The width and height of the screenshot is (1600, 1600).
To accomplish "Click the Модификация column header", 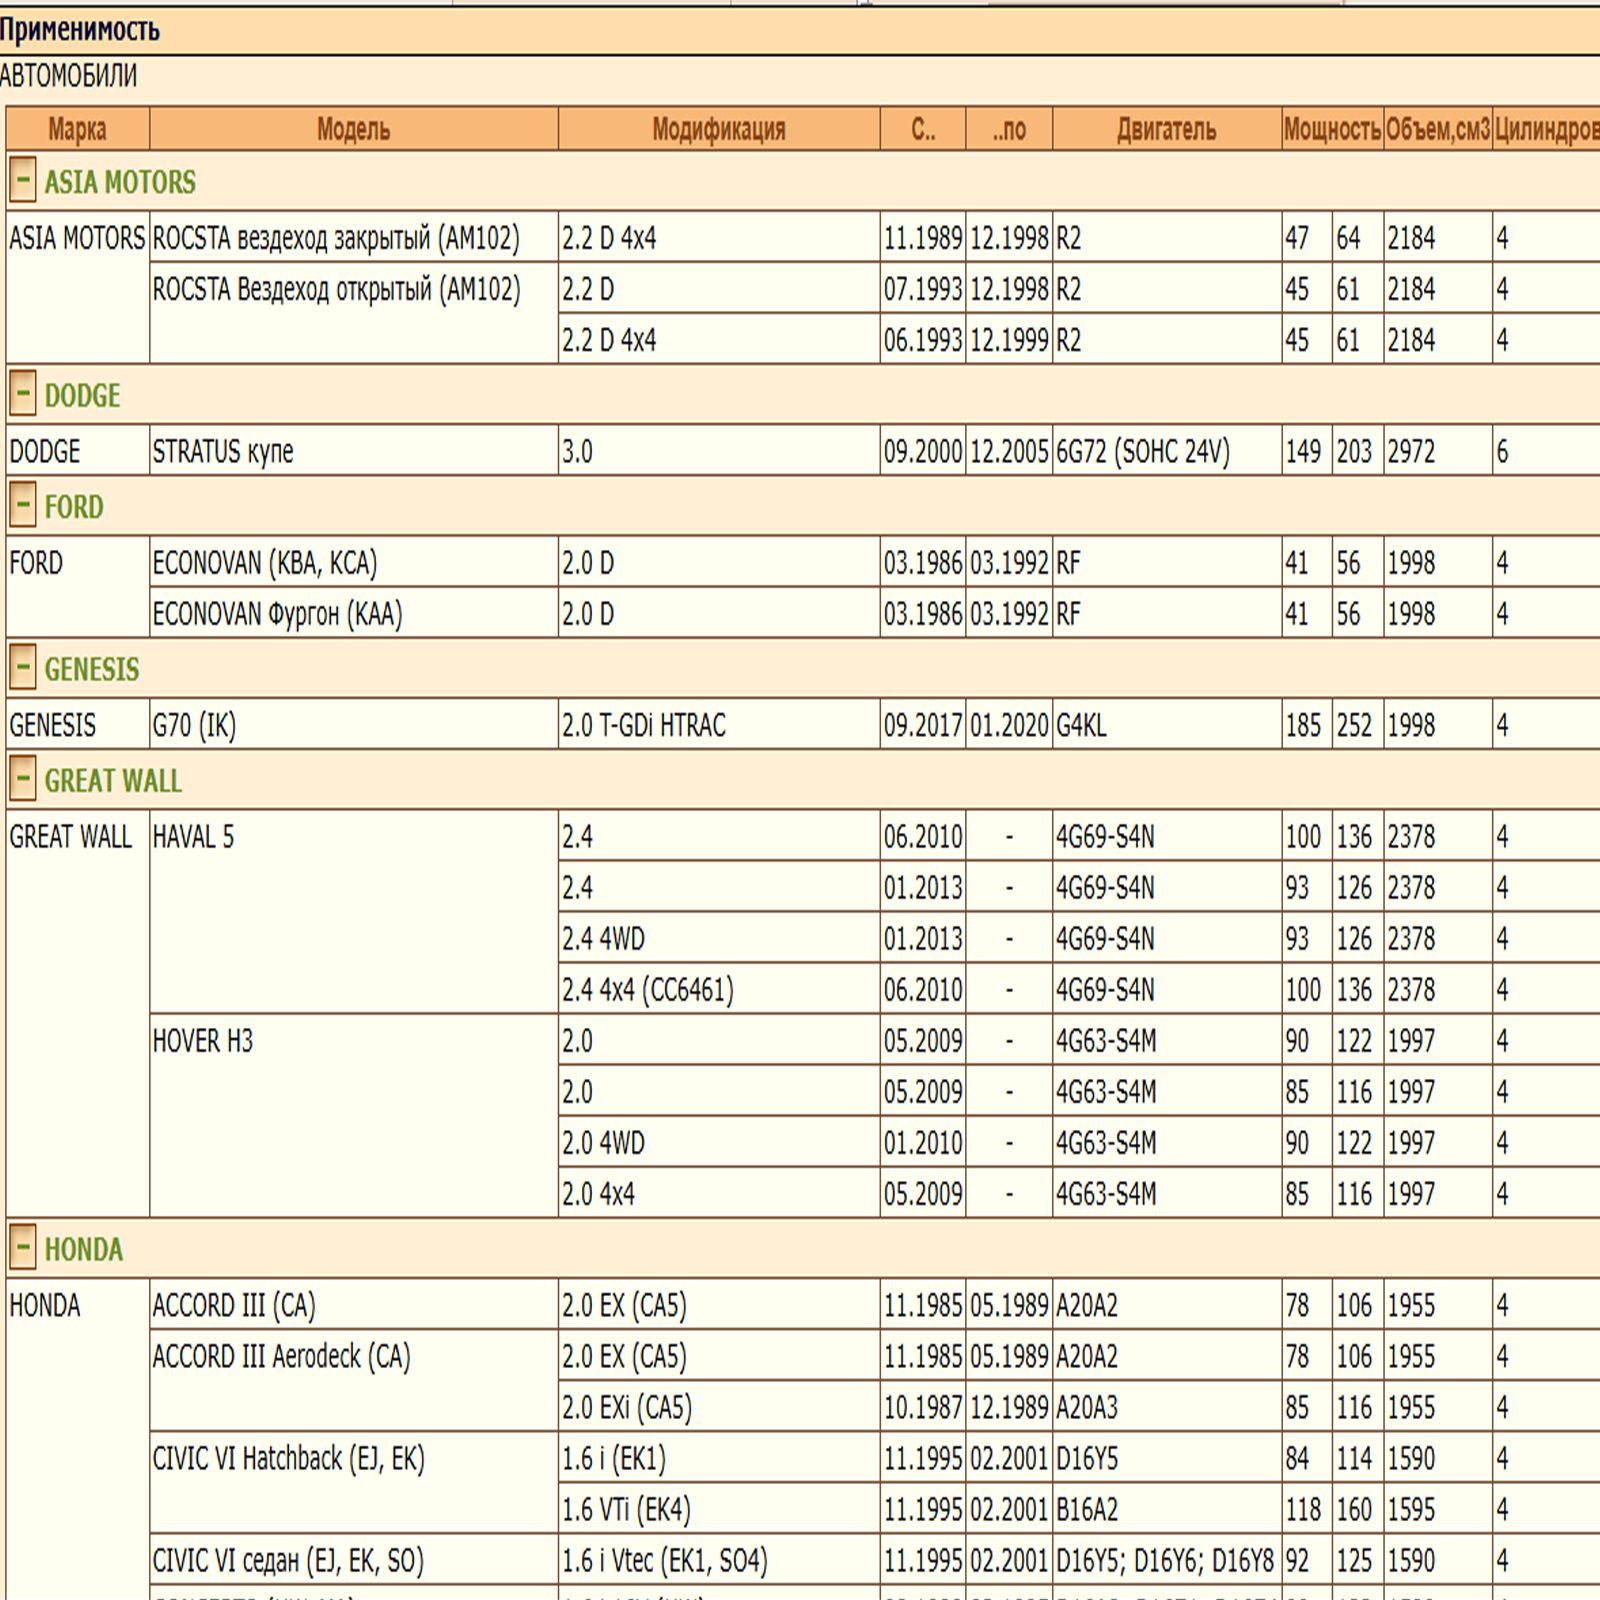I will pos(718,129).
